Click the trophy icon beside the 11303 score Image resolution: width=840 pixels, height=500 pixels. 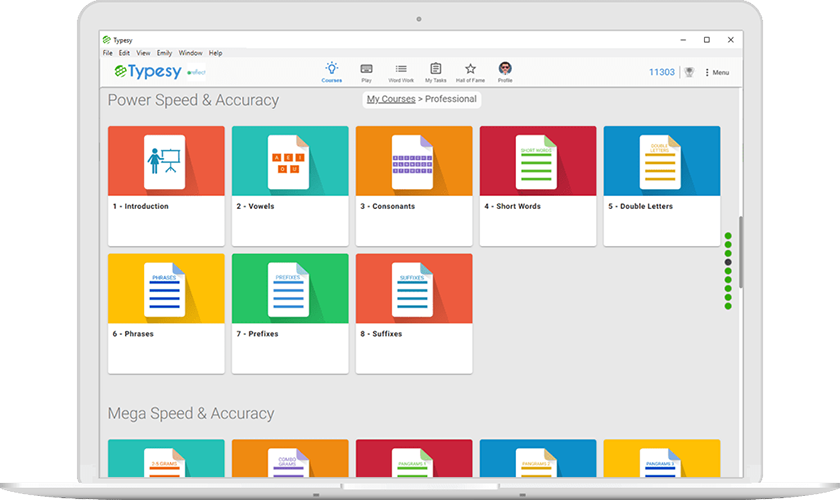[689, 72]
